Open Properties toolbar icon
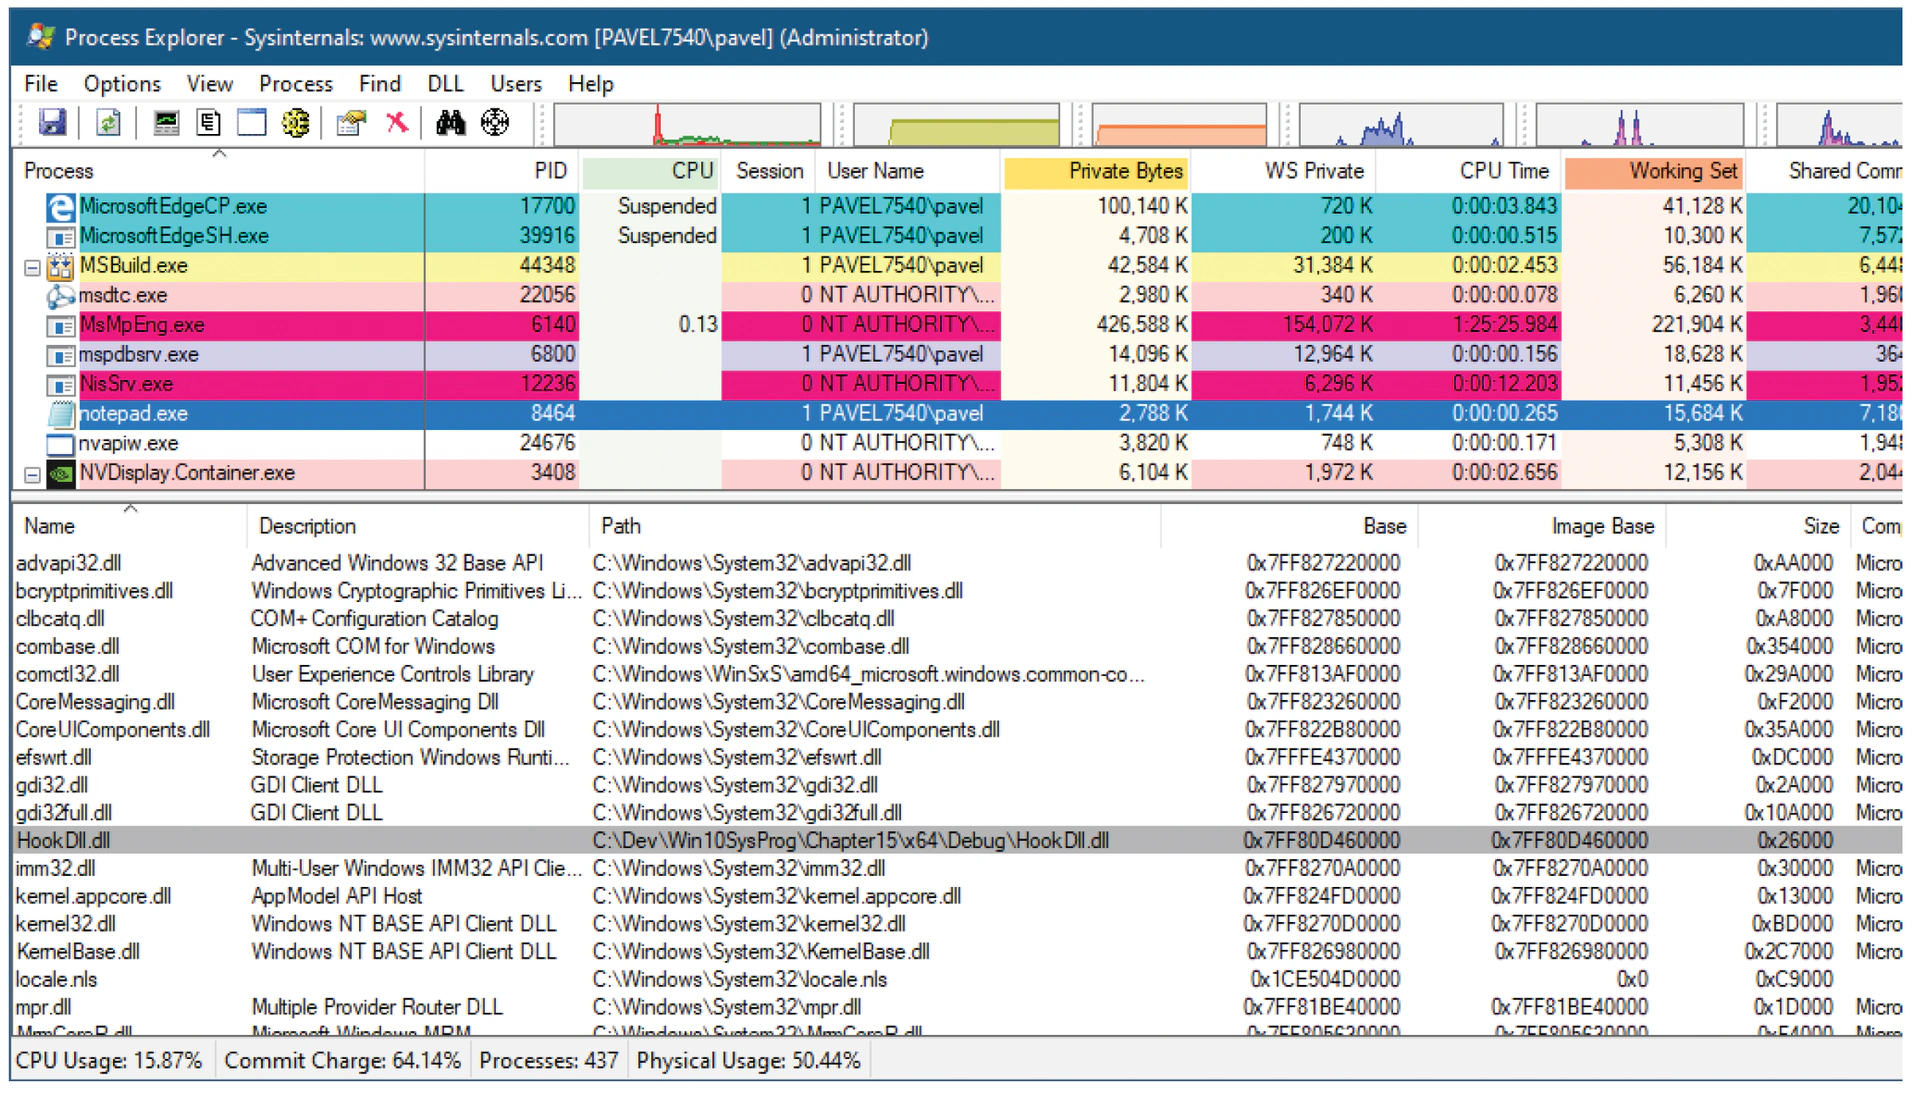Image resolution: width=1920 pixels, height=1099 pixels. point(351,123)
